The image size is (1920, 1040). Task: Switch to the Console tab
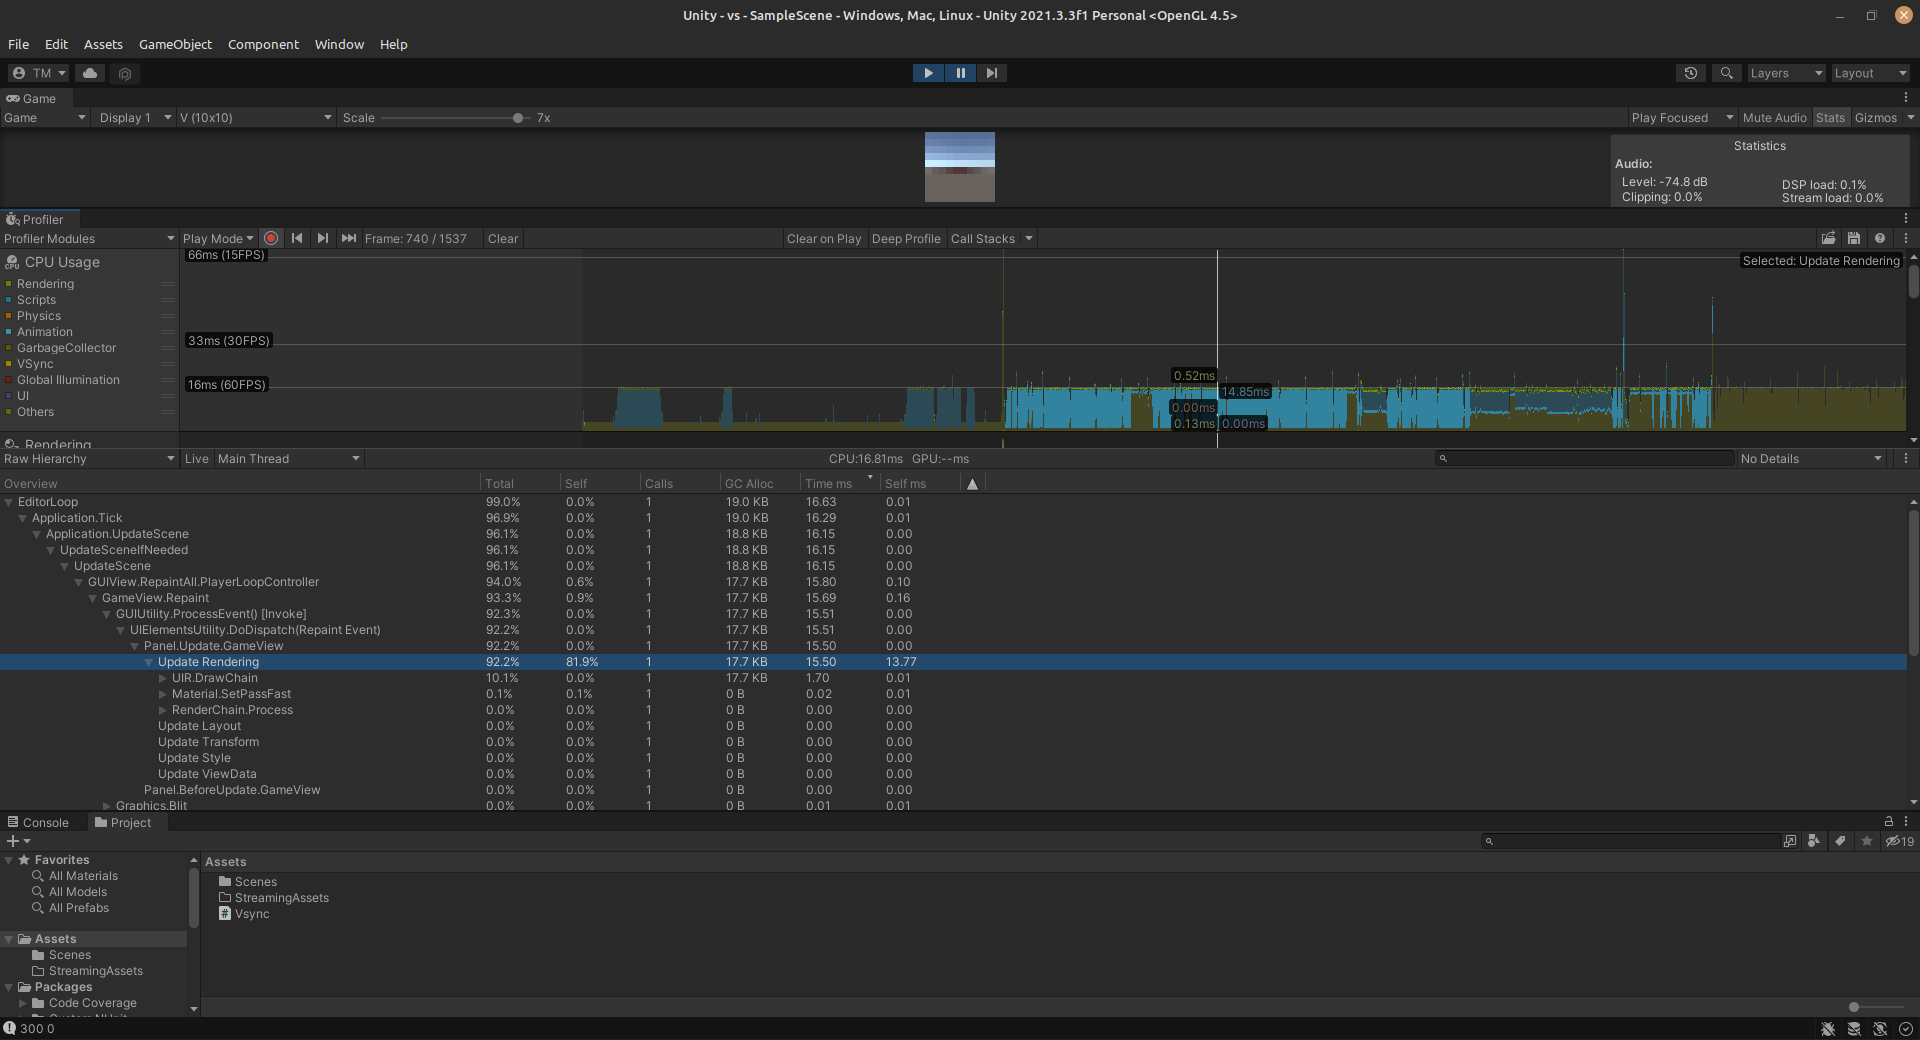click(x=38, y=823)
